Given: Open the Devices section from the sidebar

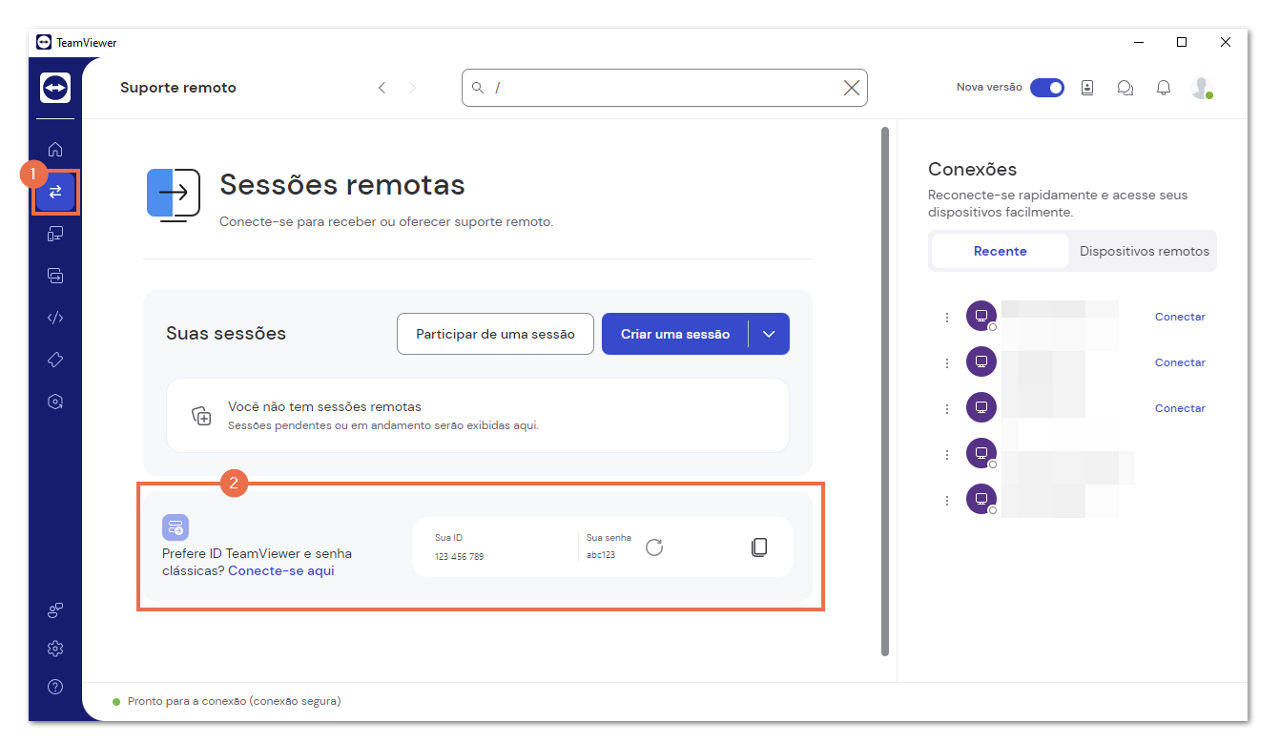Looking at the screenshot, I should pyautogui.click(x=55, y=233).
